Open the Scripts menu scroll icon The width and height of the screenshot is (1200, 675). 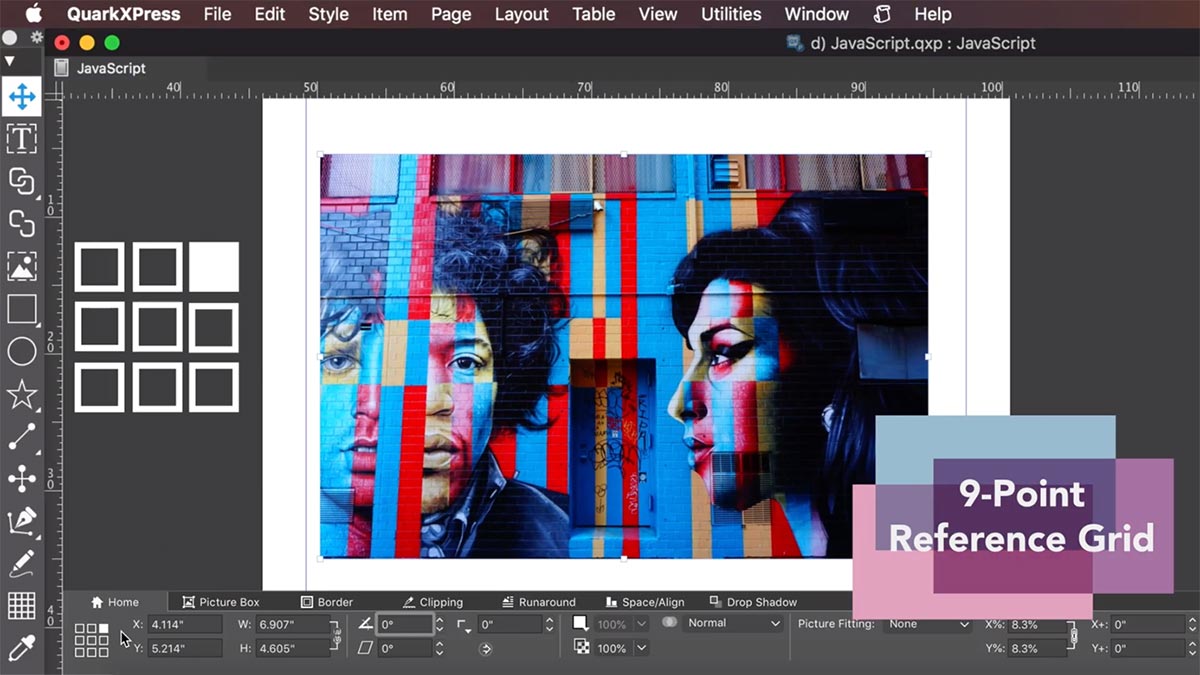[x=881, y=14]
